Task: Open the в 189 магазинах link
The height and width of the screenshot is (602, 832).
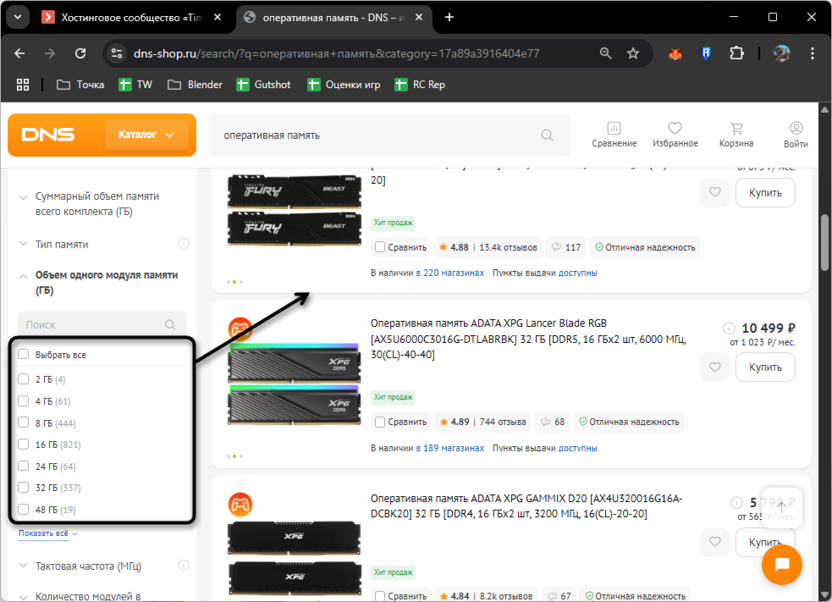Action: [x=450, y=448]
